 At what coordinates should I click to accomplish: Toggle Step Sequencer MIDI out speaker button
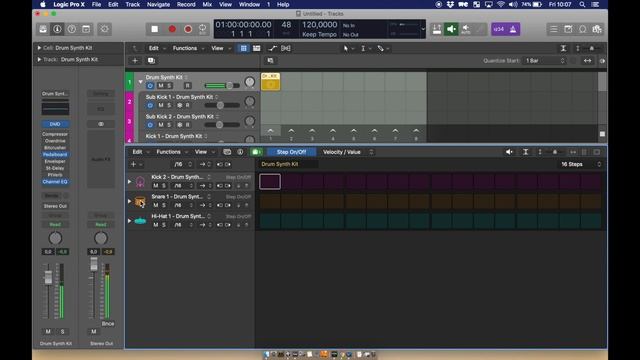[x=509, y=152]
